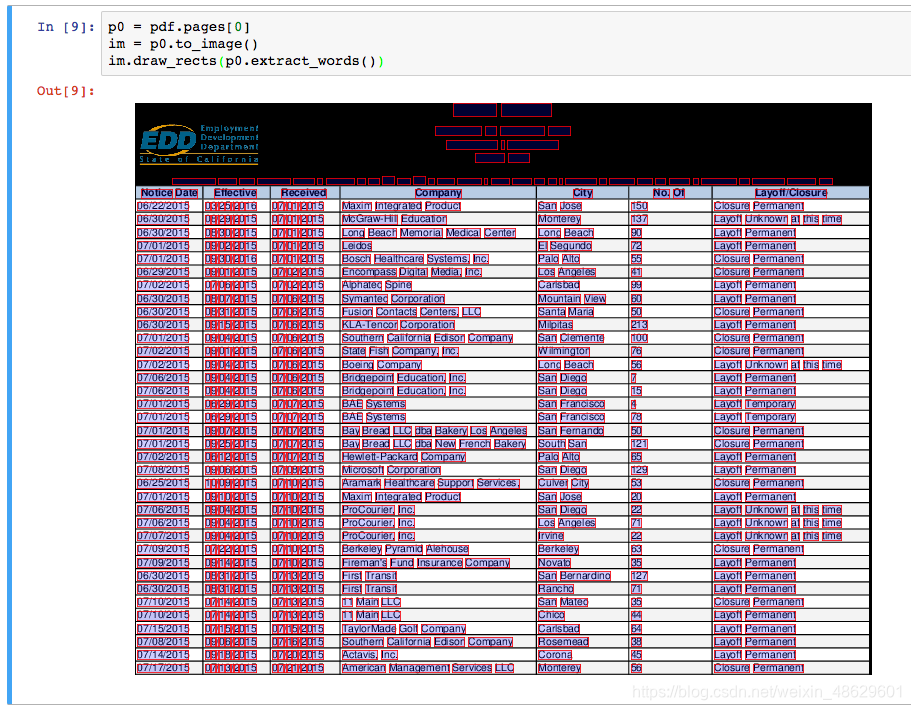The width and height of the screenshot is (911, 710).
Task: Click the "06/22/2015" notice date cell
Action: (x=163, y=206)
